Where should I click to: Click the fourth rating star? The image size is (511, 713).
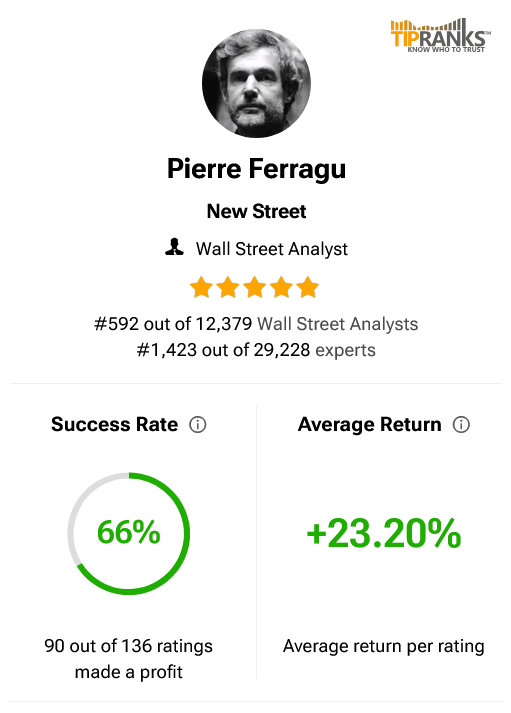tap(281, 287)
